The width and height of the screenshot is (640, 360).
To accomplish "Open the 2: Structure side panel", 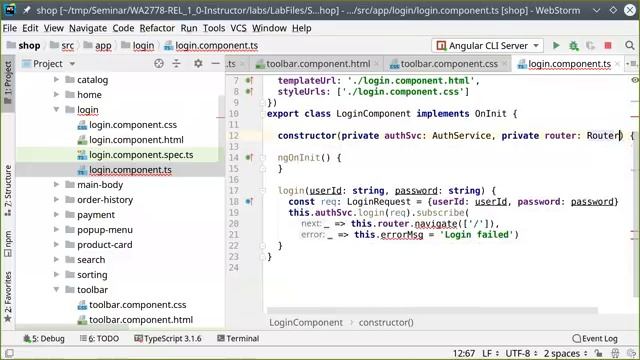I will coord(8,190).
